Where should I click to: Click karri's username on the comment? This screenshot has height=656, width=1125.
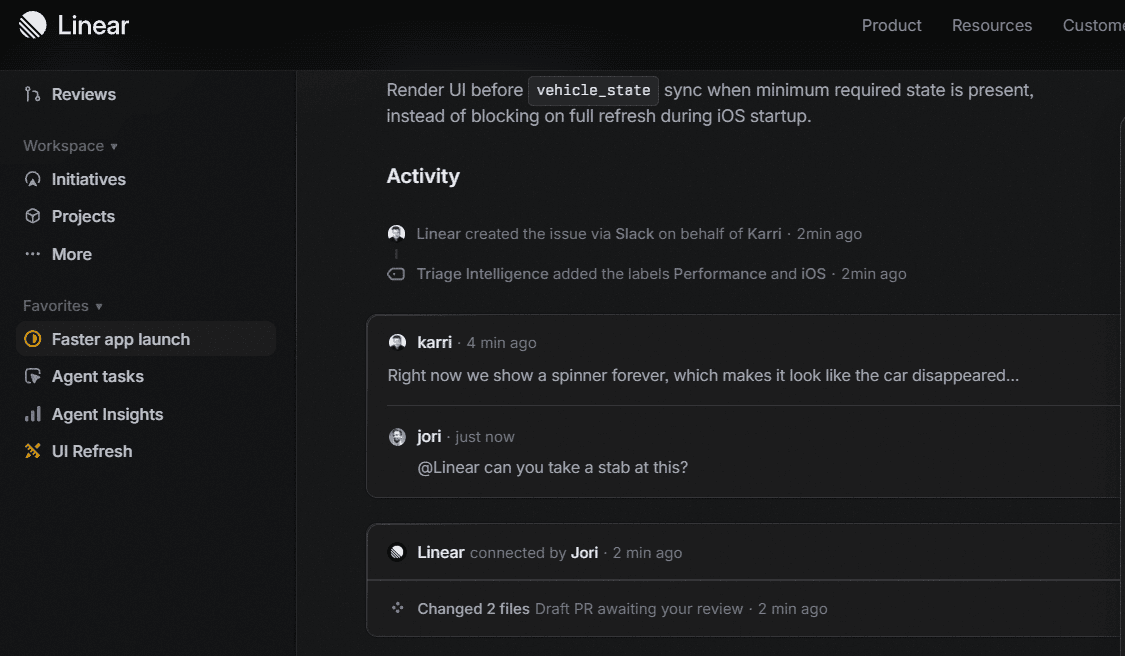434,343
